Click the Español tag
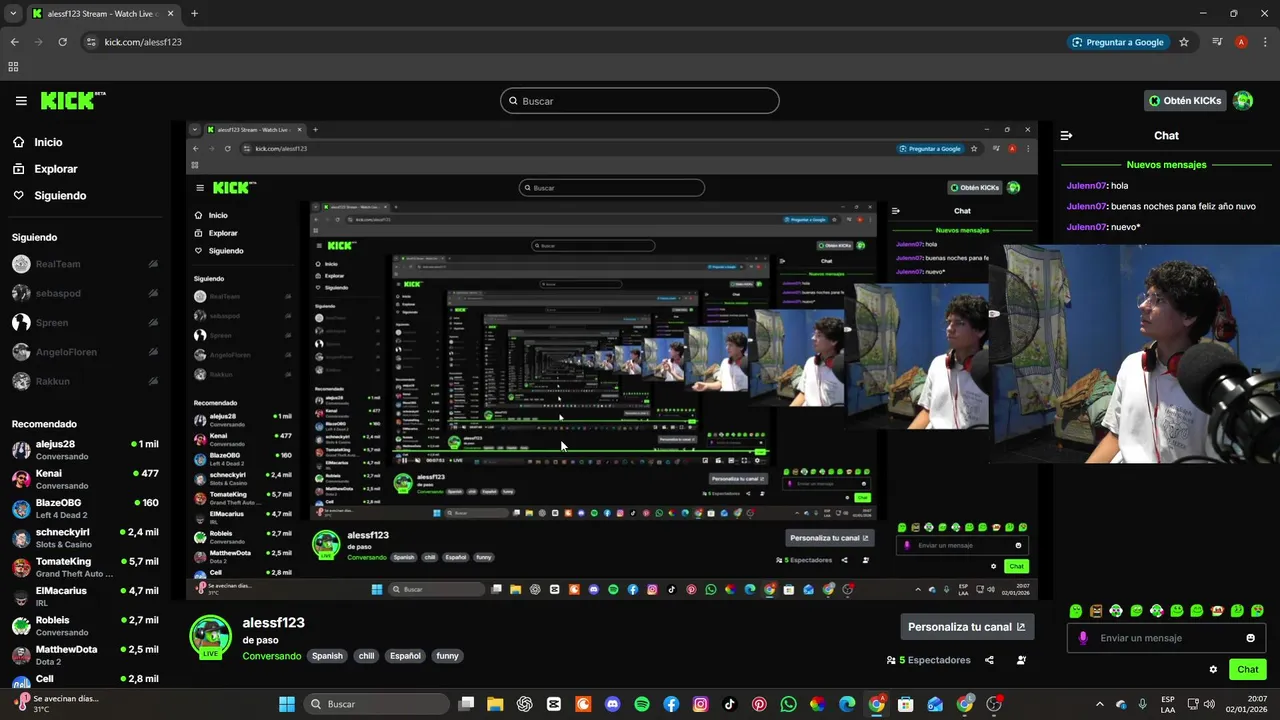 tap(405, 656)
